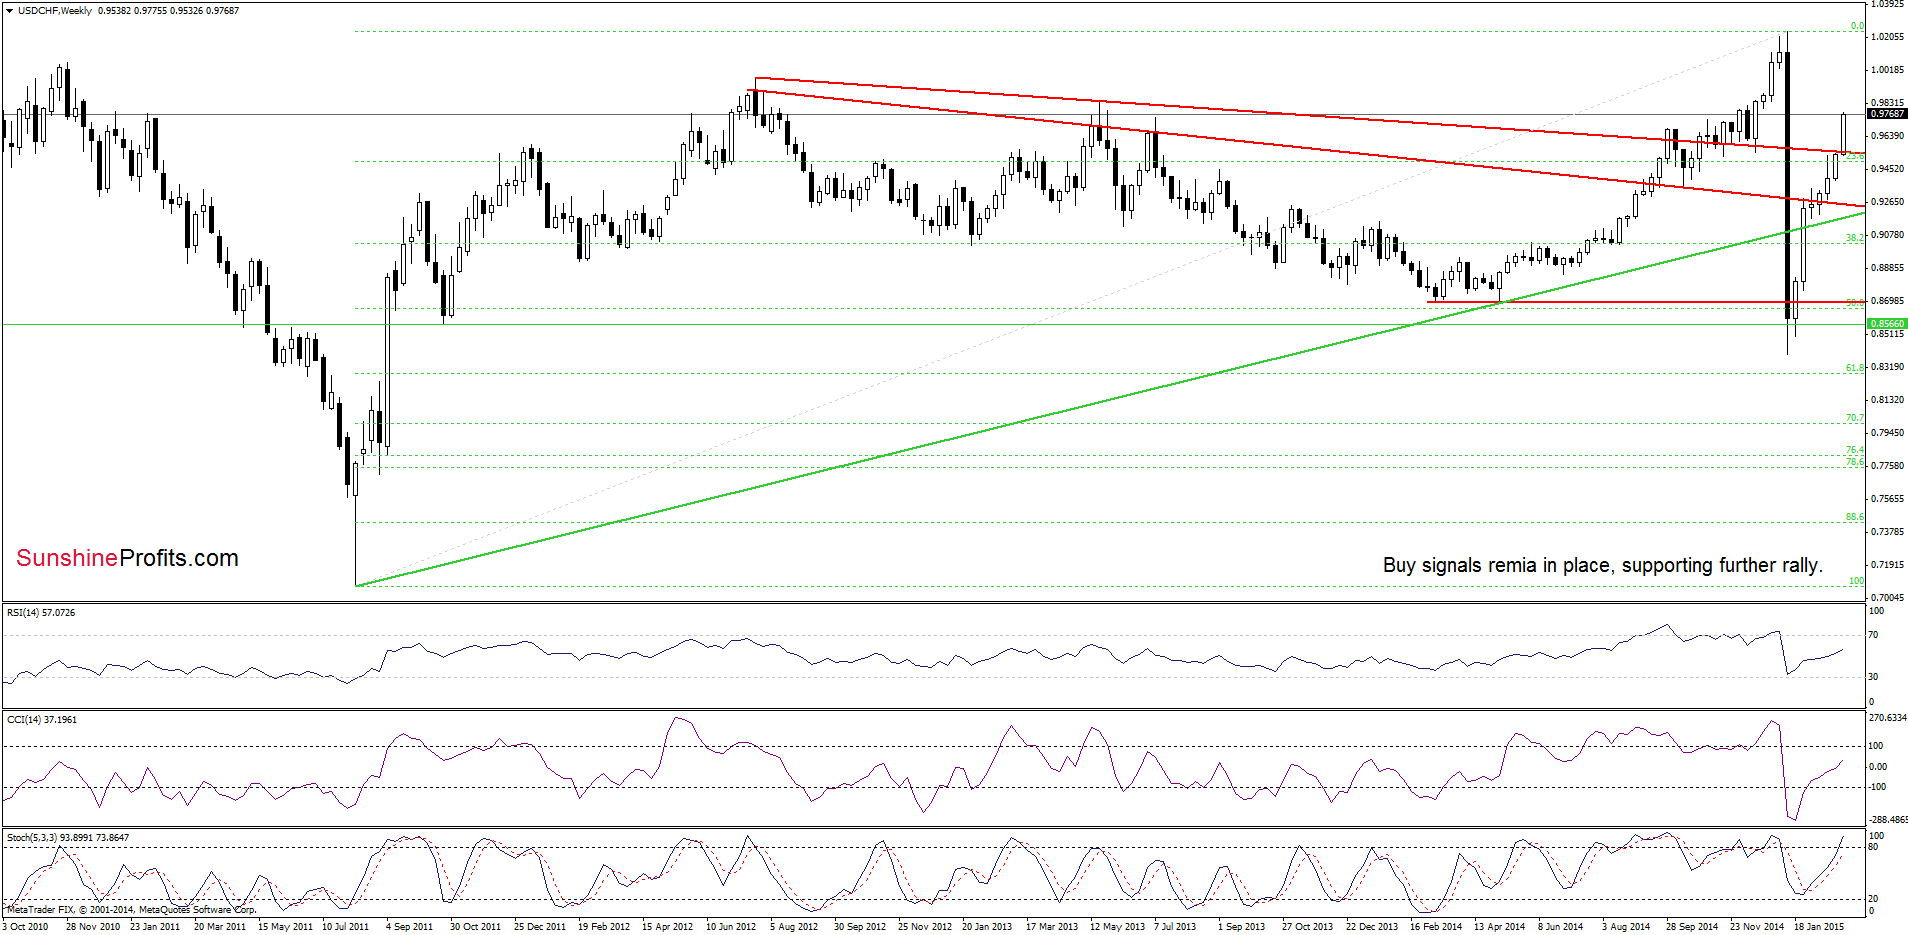Click the Stoch(5,3,3) indicator label
This screenshot has height=935, width=1908.
pos(68,837)
